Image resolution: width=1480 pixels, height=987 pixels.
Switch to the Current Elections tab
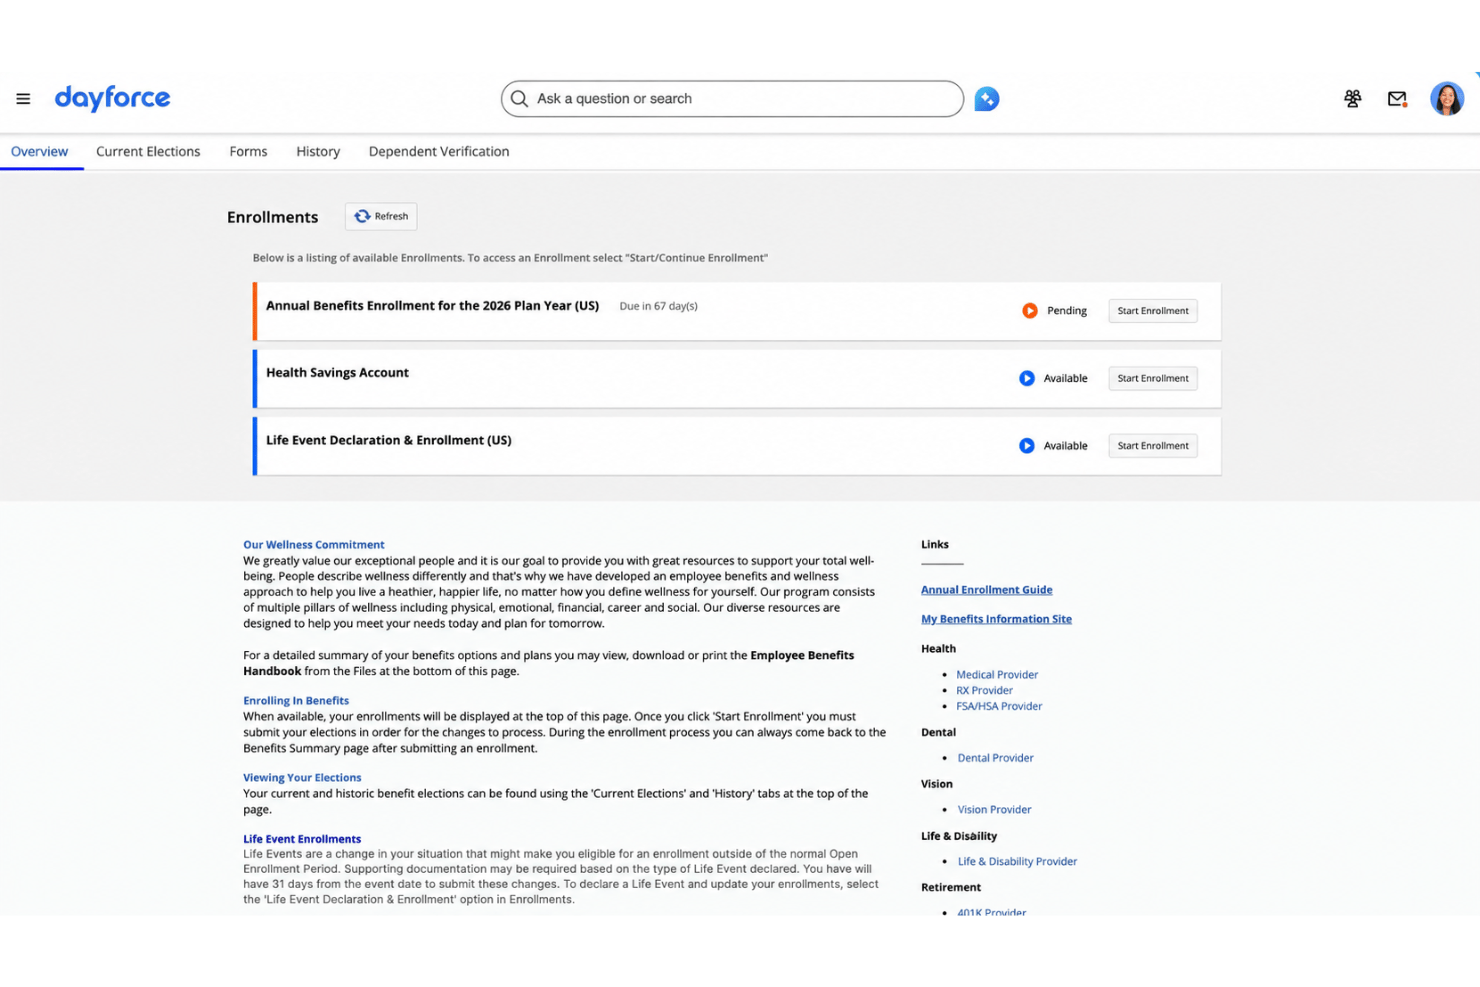148,152
